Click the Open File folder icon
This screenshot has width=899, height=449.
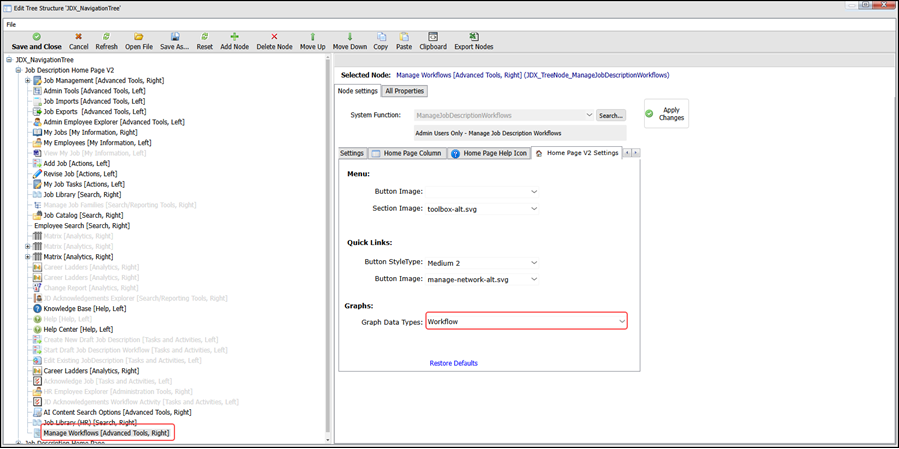139,36
